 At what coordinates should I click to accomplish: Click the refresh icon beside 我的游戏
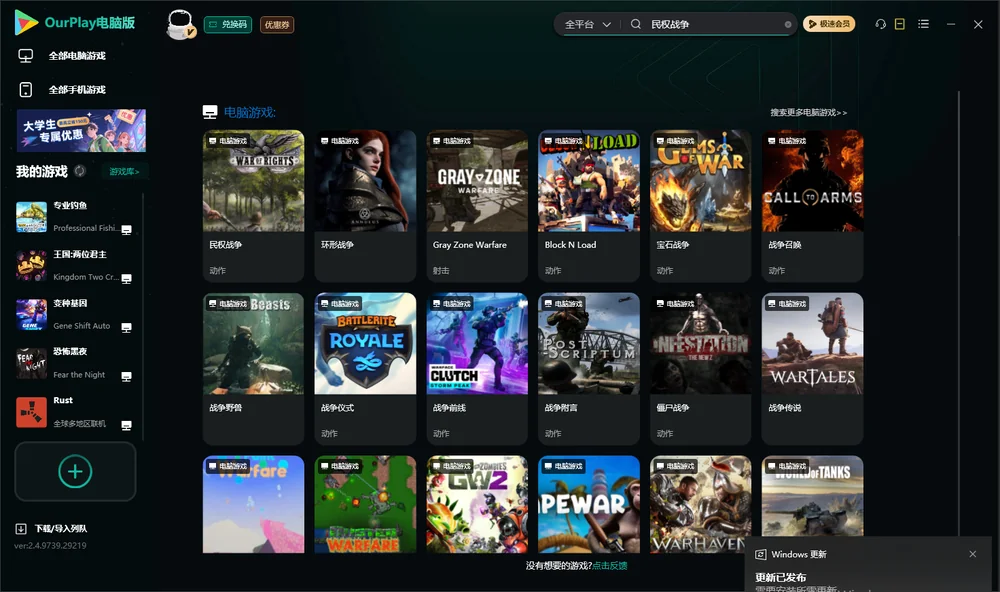80,171
